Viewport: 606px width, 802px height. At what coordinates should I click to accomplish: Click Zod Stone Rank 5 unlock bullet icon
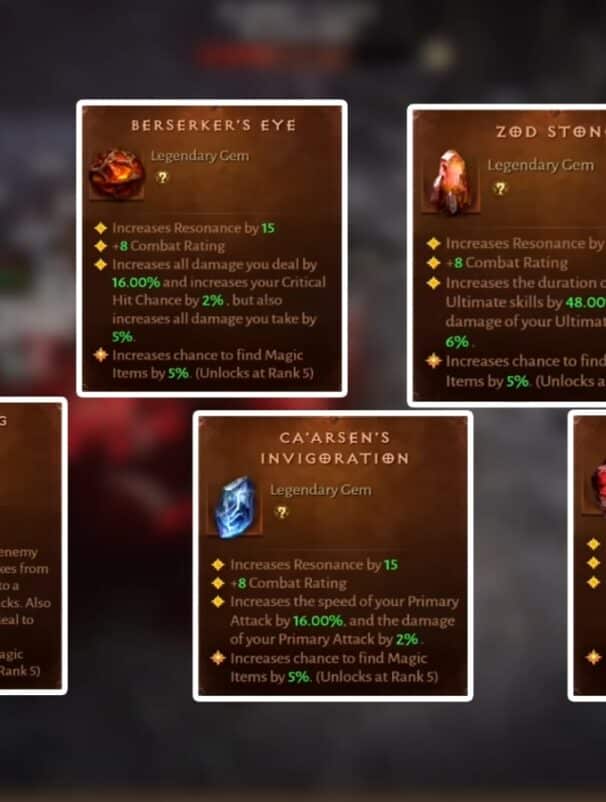click(x=434, y=361)
